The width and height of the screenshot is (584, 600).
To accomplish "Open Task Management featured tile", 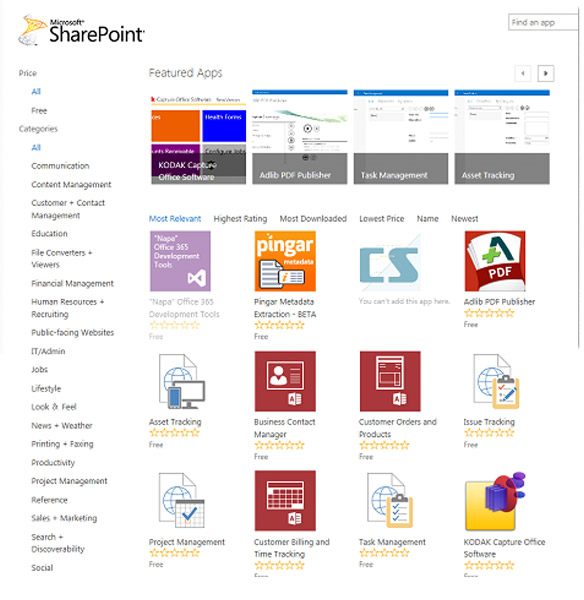I will coord(401,137).
